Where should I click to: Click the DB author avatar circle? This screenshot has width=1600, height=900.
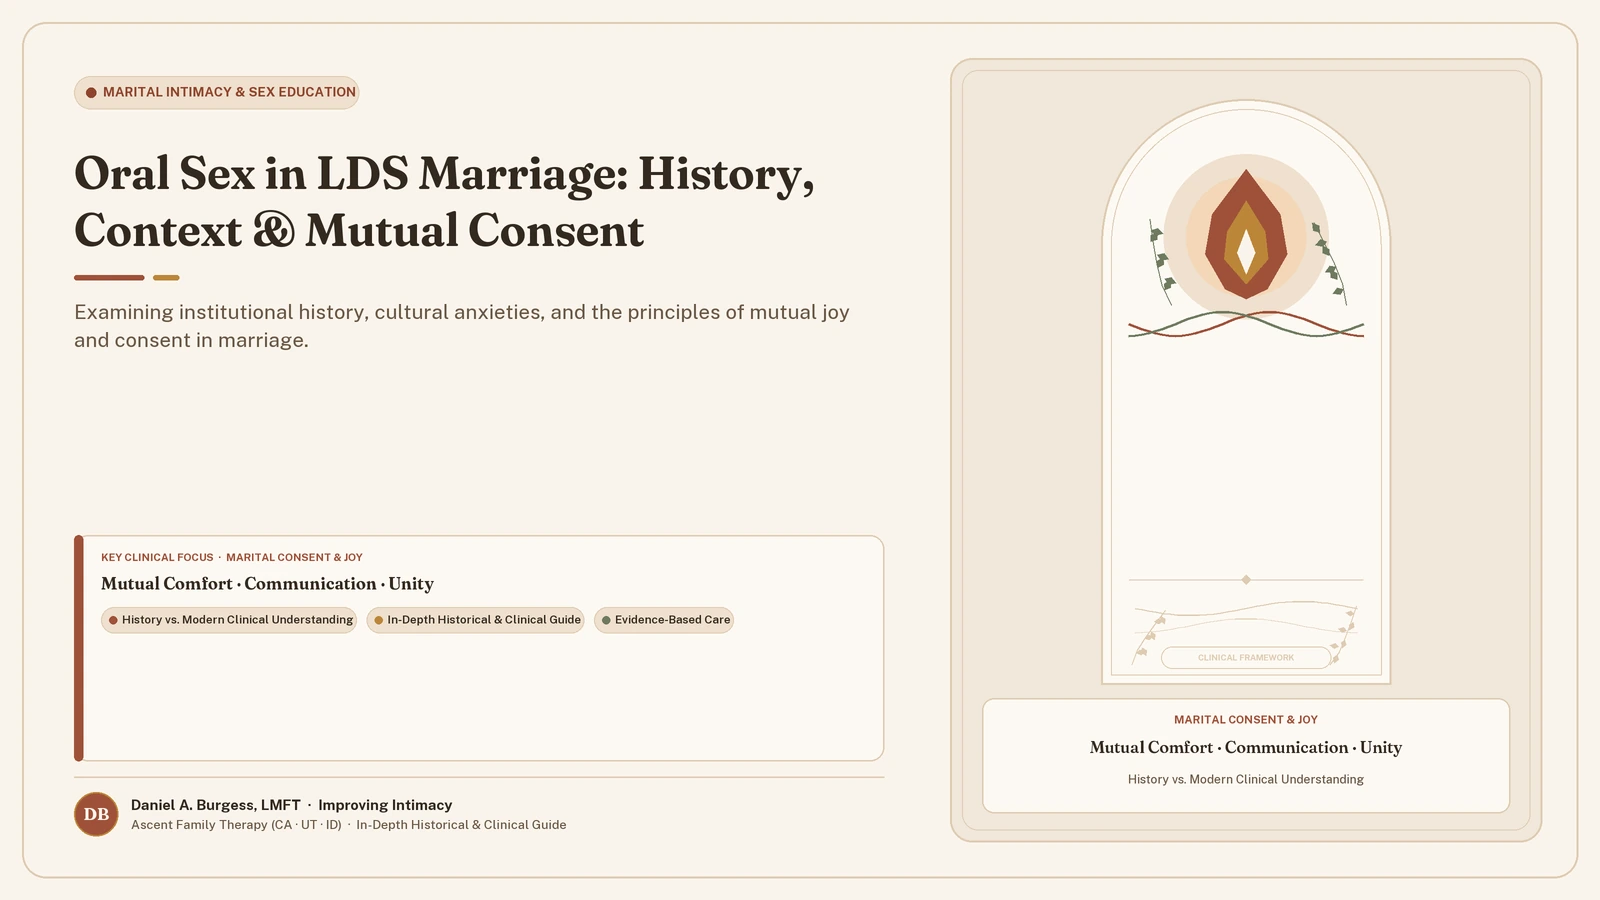coord(96,814)
